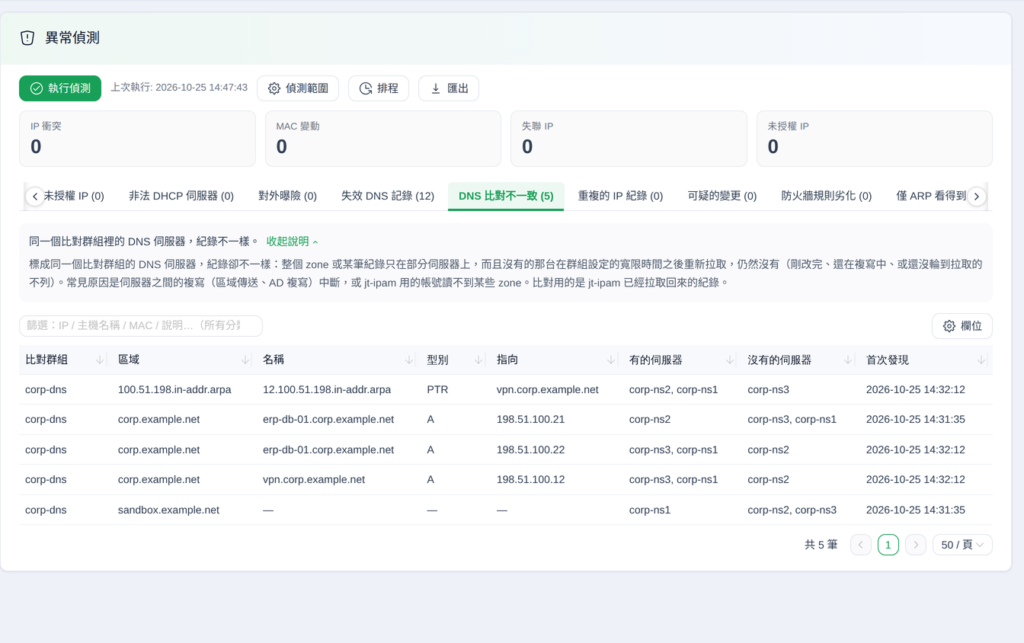Click the corp-ns2, corp-ns3 missing-servers cell
This screenshot has height=643, width=1024.
click(792, 510)
